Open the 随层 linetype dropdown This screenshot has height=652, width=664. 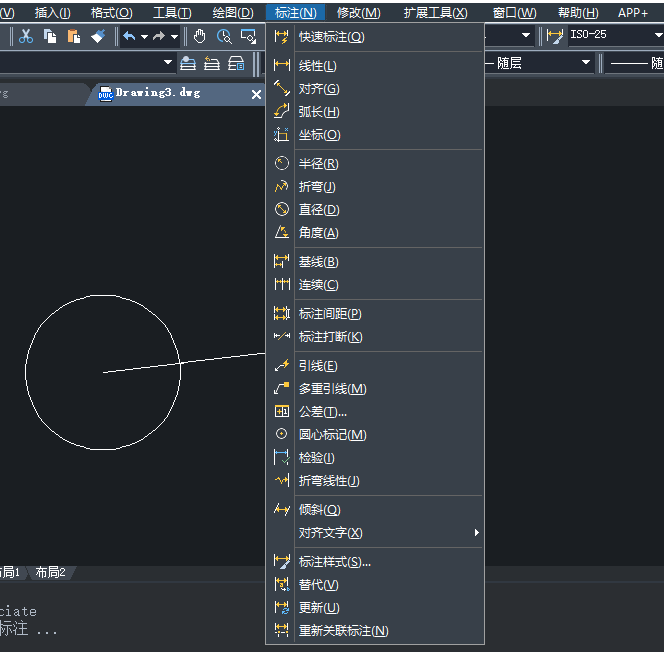586,63
